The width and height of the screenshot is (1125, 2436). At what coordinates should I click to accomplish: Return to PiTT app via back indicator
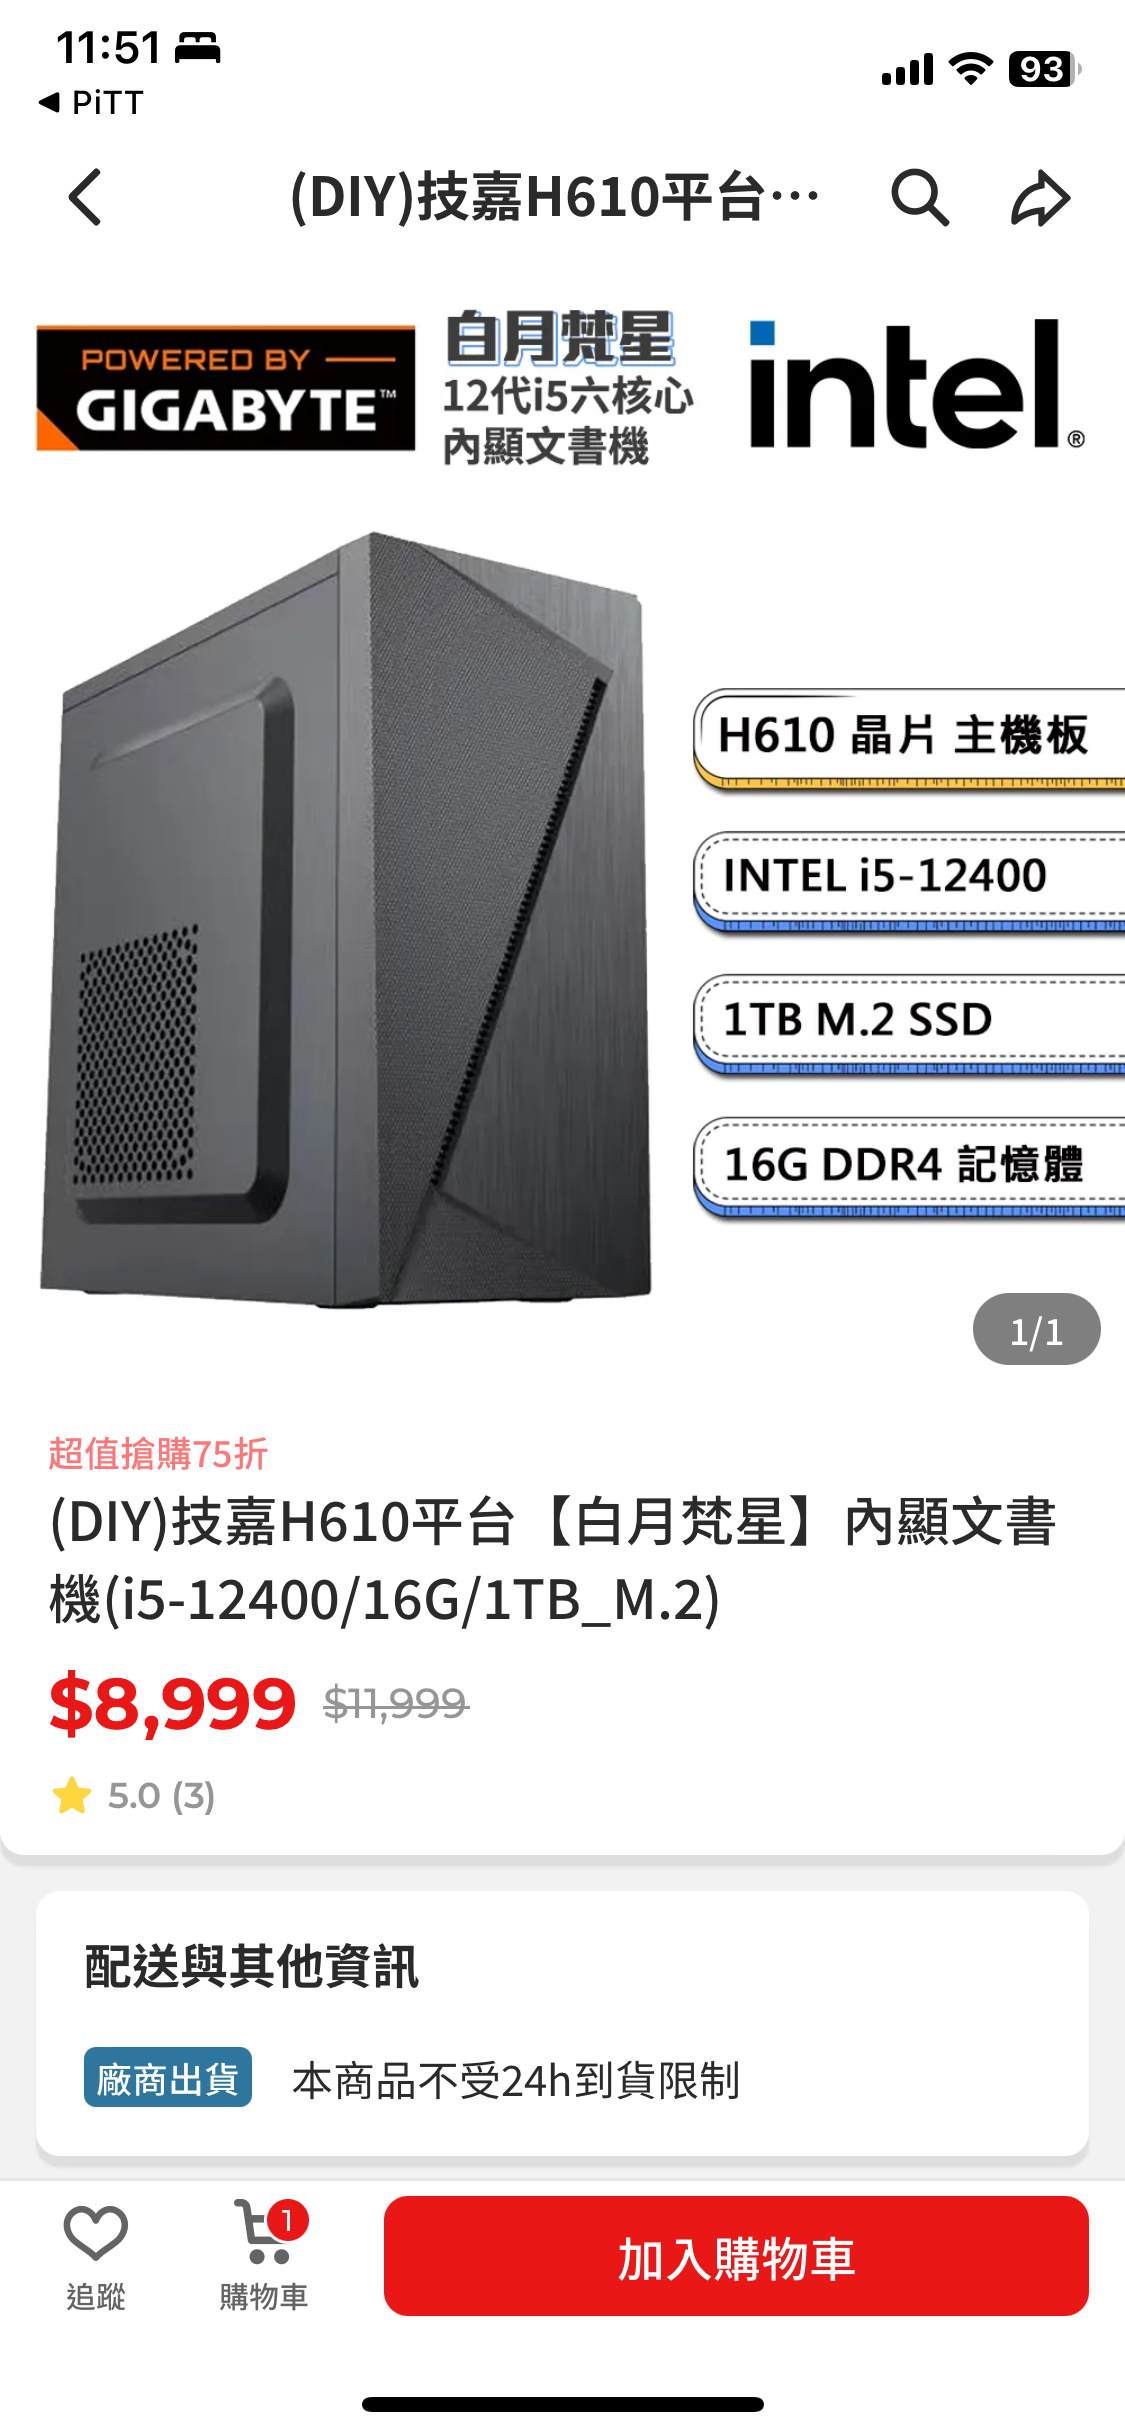pyautogui.click(x=91, y=102)
